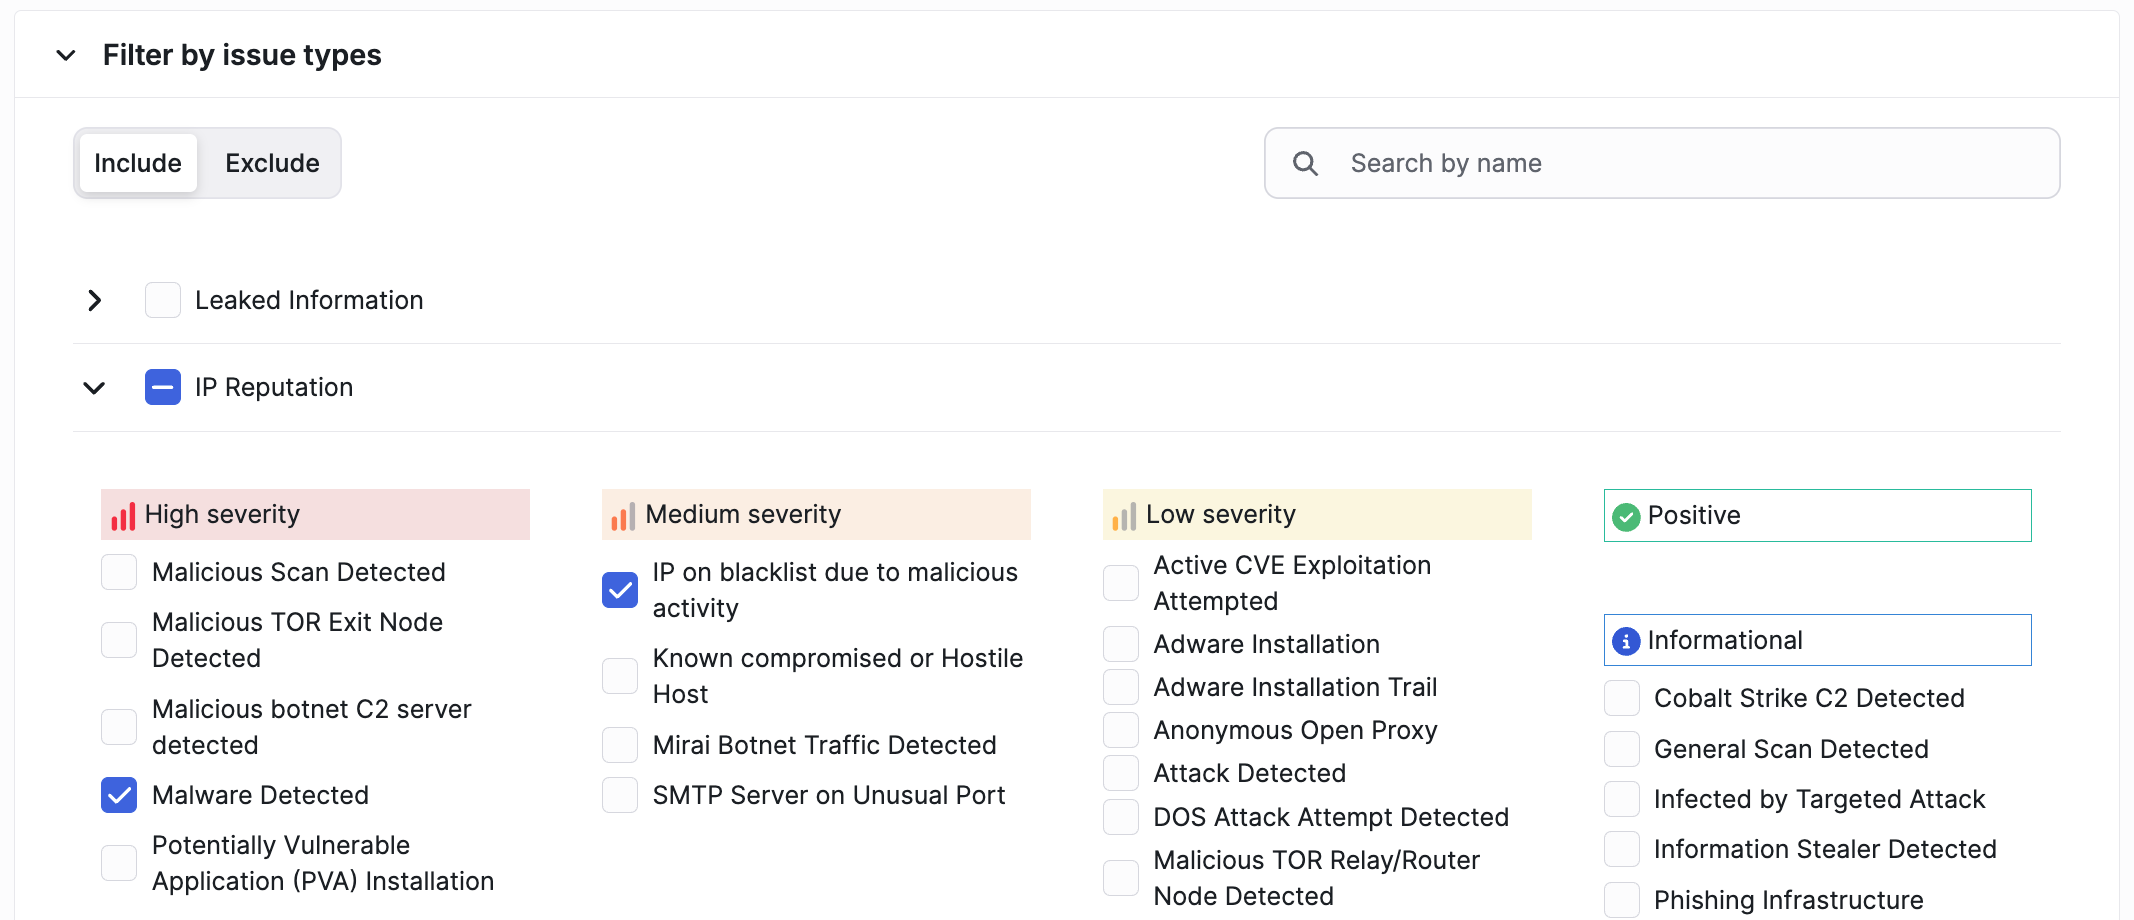Click the High severity bar icon
Screen dimensions: 2134x920
[123, 516]
